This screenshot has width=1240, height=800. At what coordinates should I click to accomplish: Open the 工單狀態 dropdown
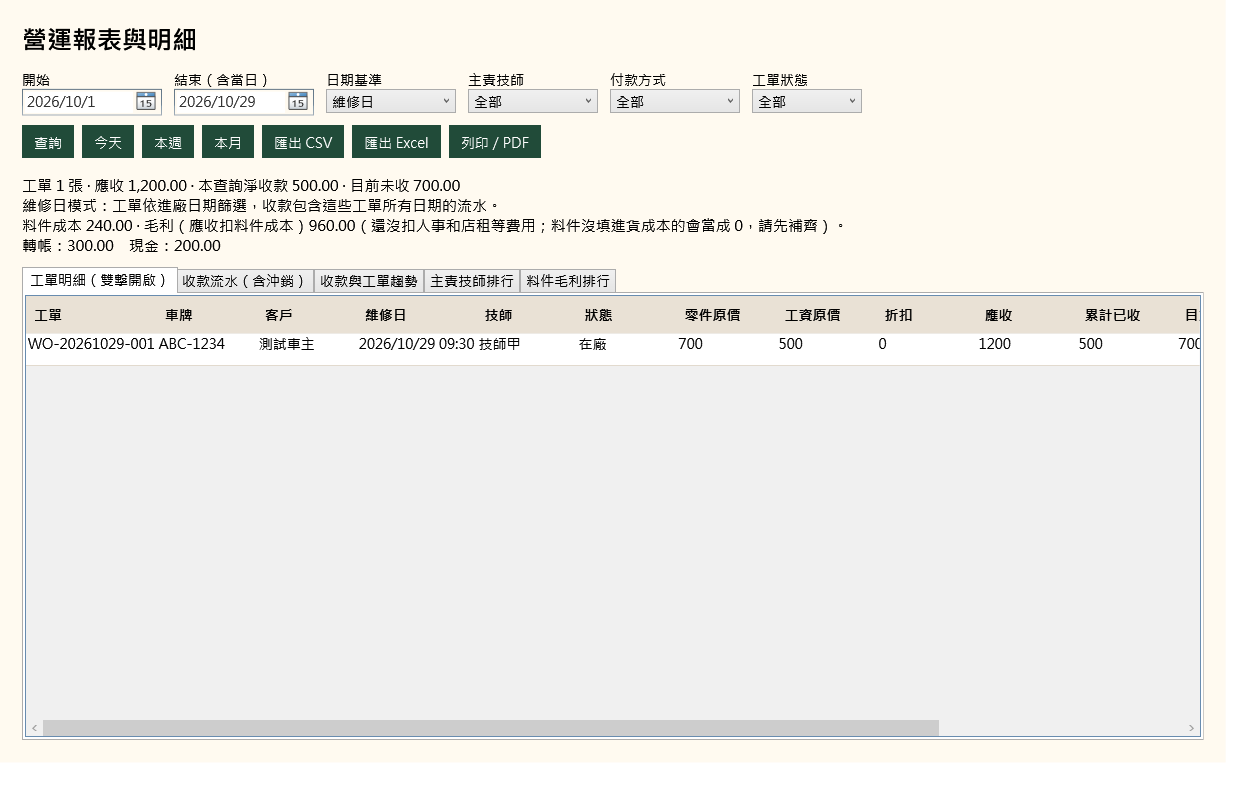[807, 101]
